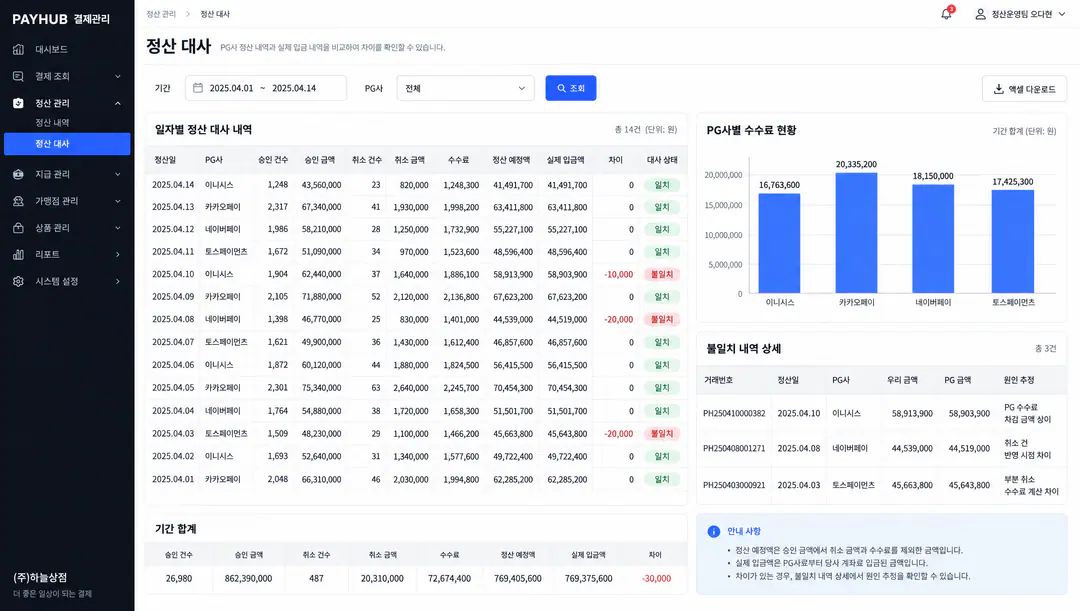Click the 20,335,200 chart value label
This screenshot has width=1080, height=611.
pos(856,165)
